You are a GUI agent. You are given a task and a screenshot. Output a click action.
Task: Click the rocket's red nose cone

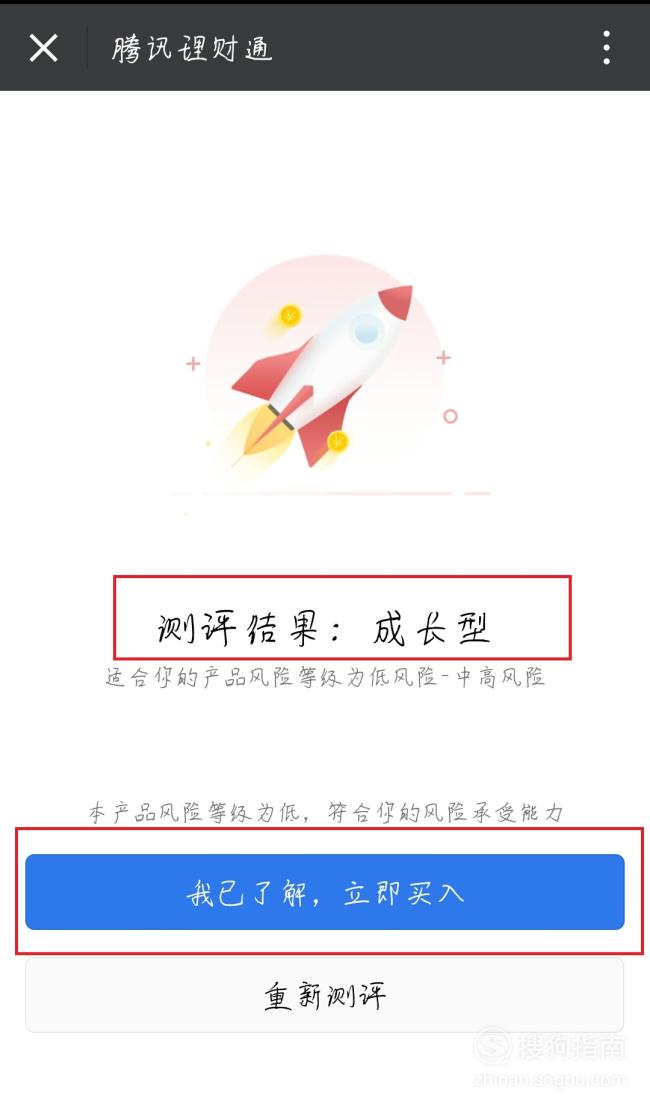tap(396, 303)
